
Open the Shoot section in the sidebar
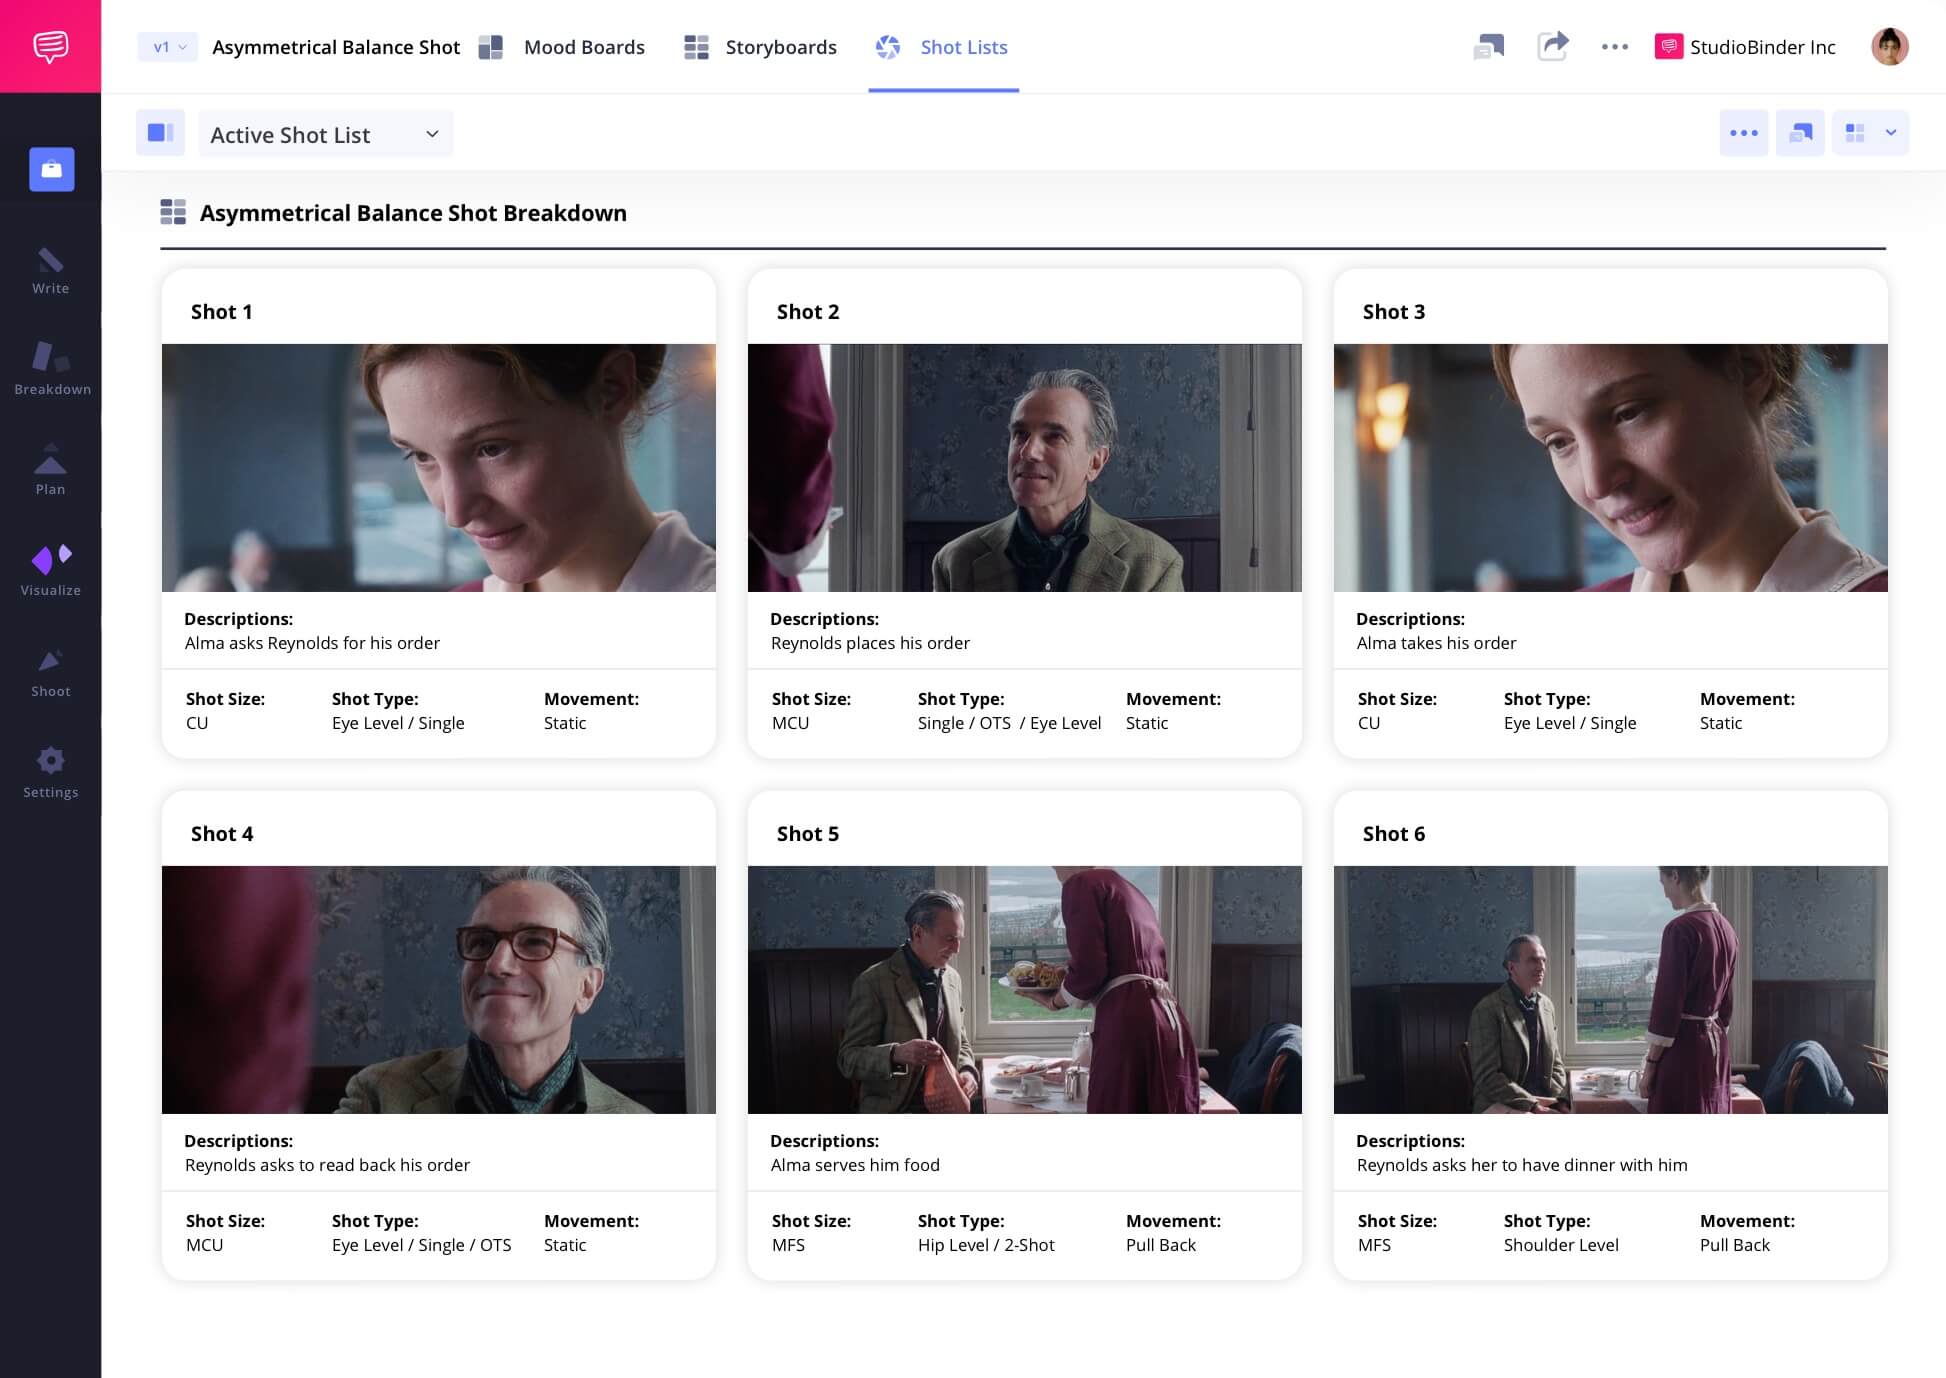tap(50, 670)
